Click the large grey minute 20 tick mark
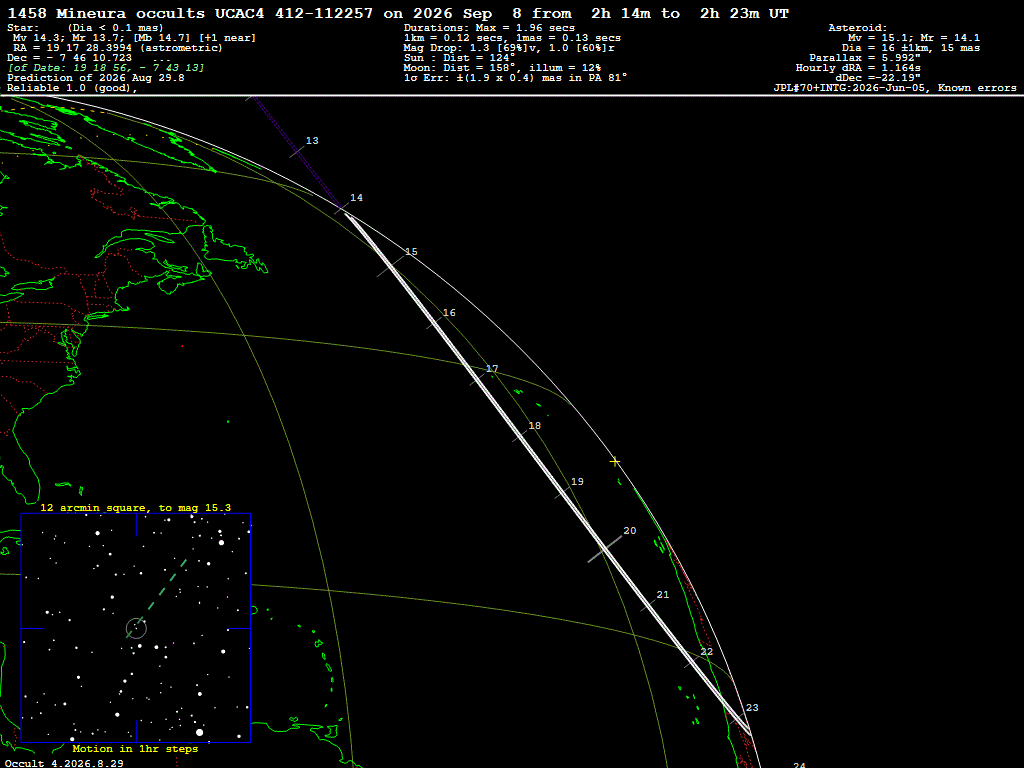The width and height of the screenshot is (1024, 768). [x=605, y=549]
